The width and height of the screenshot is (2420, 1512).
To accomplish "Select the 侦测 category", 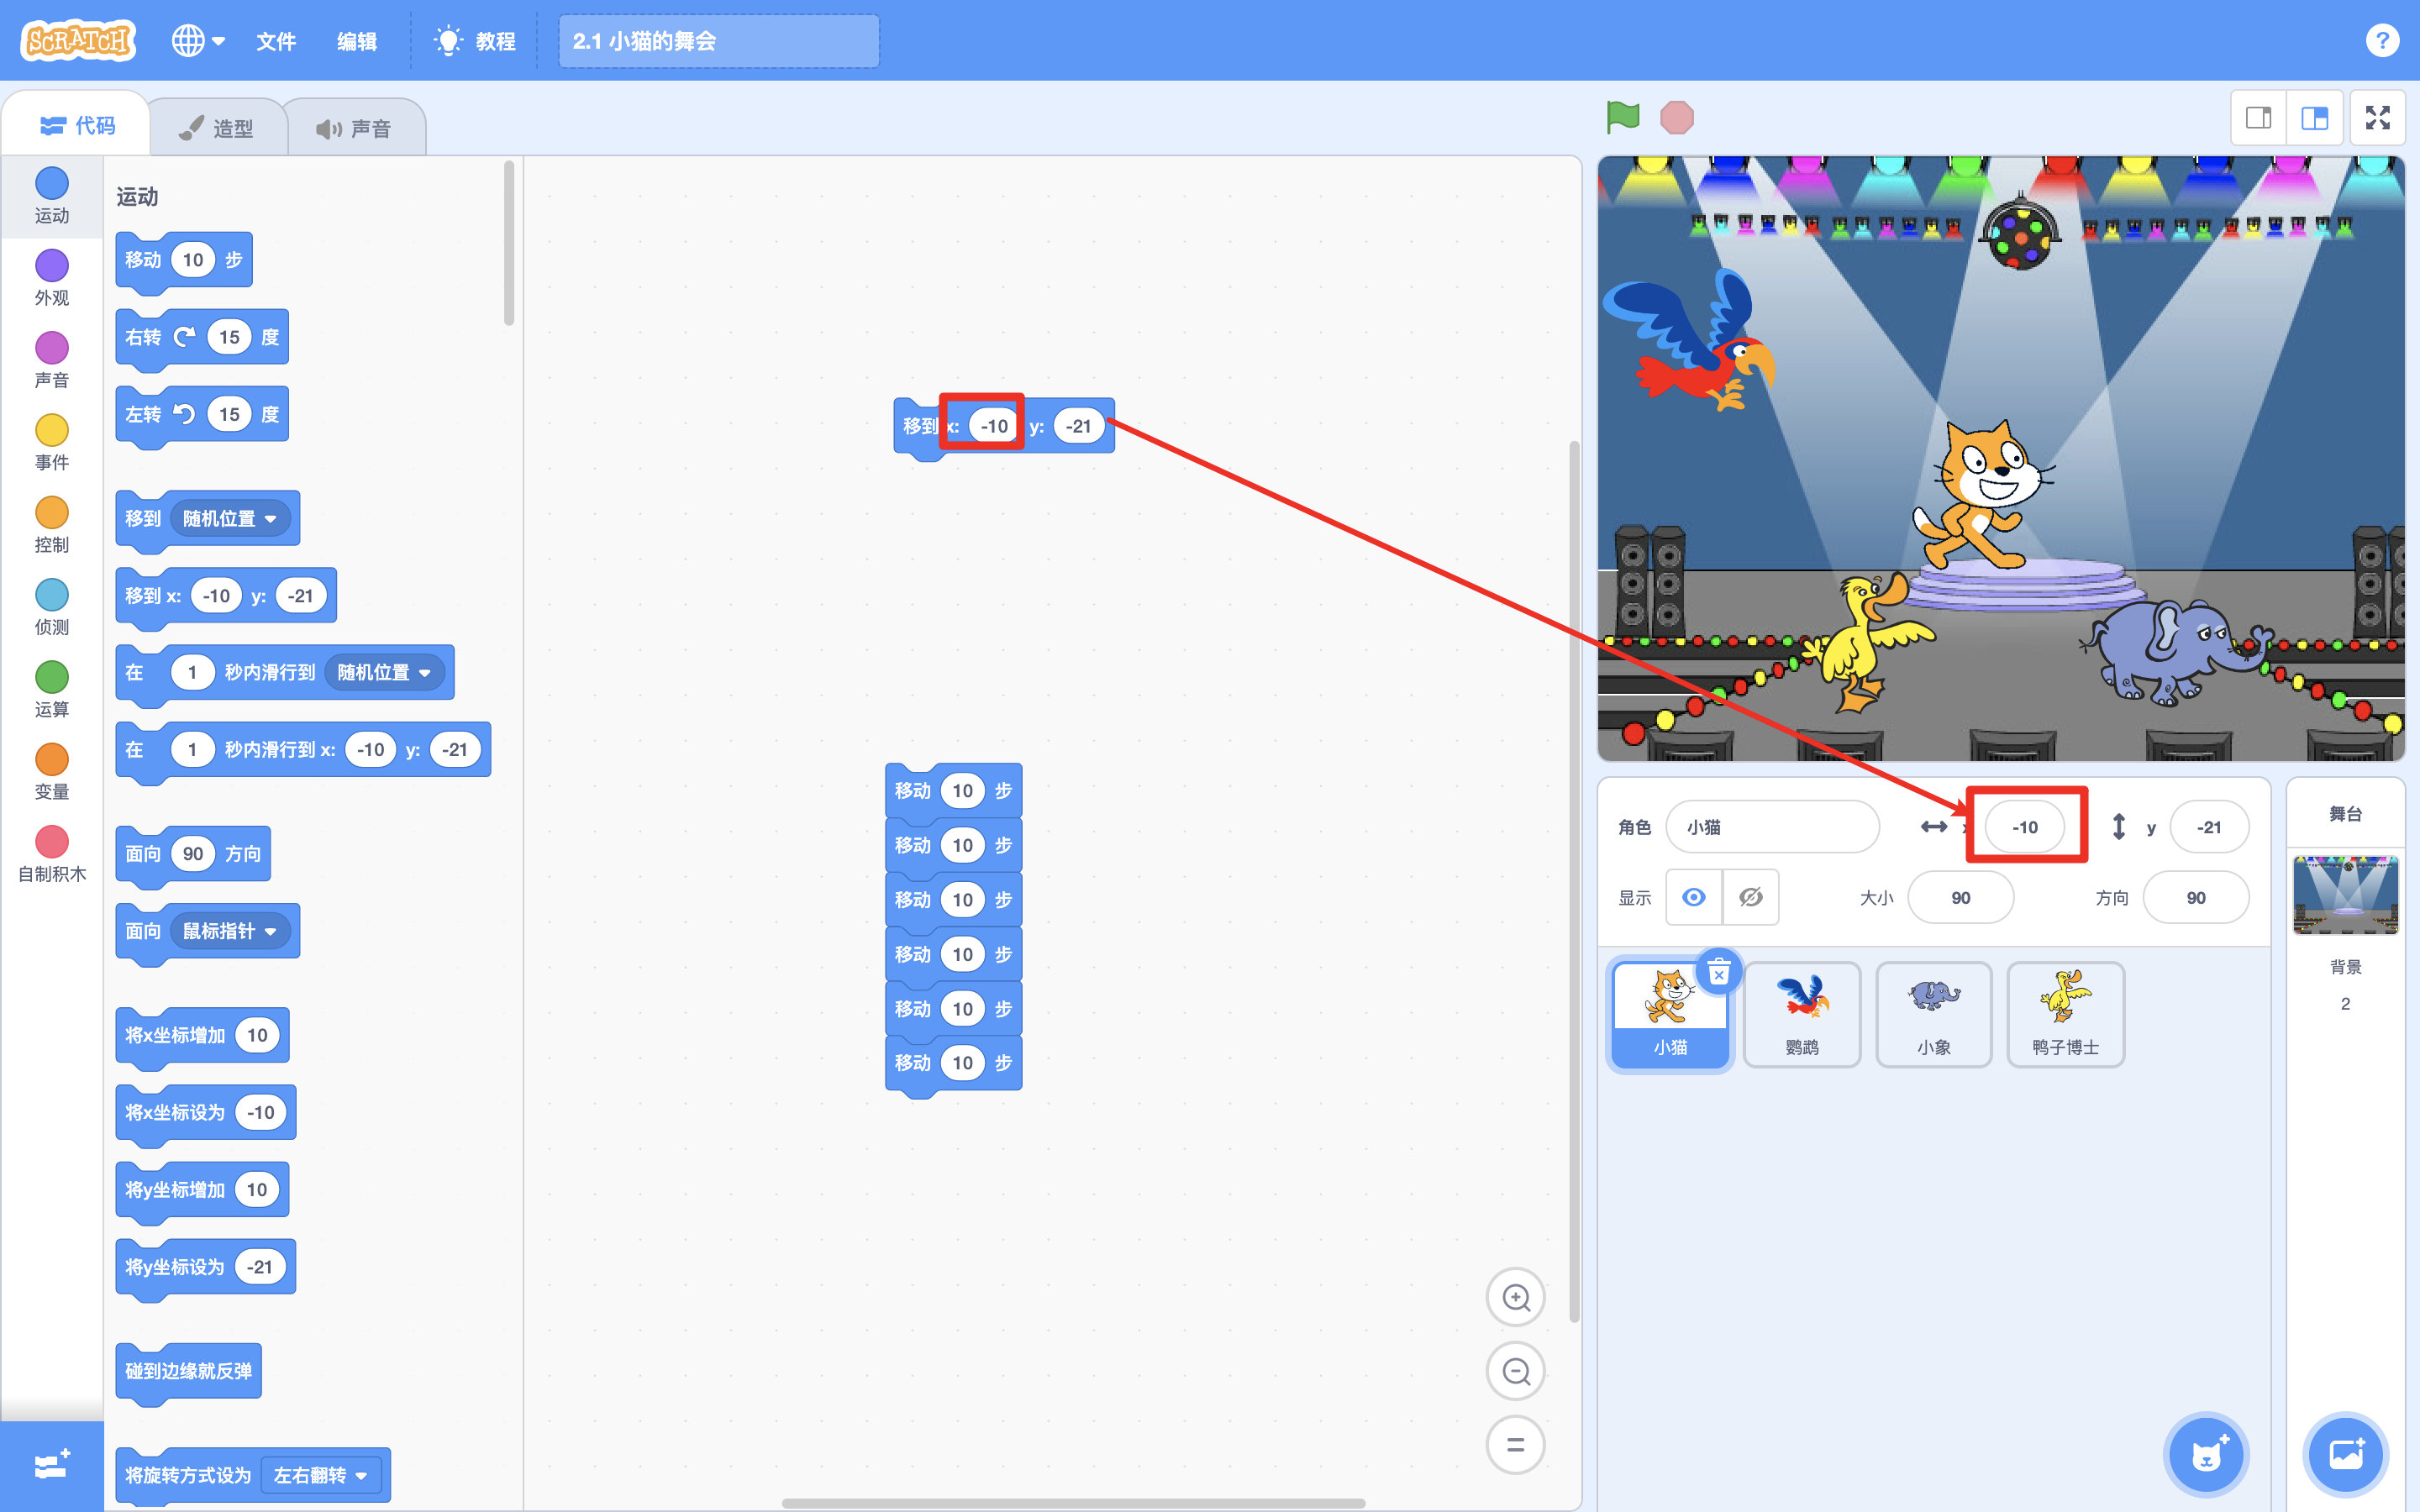I will pos(52,607).
